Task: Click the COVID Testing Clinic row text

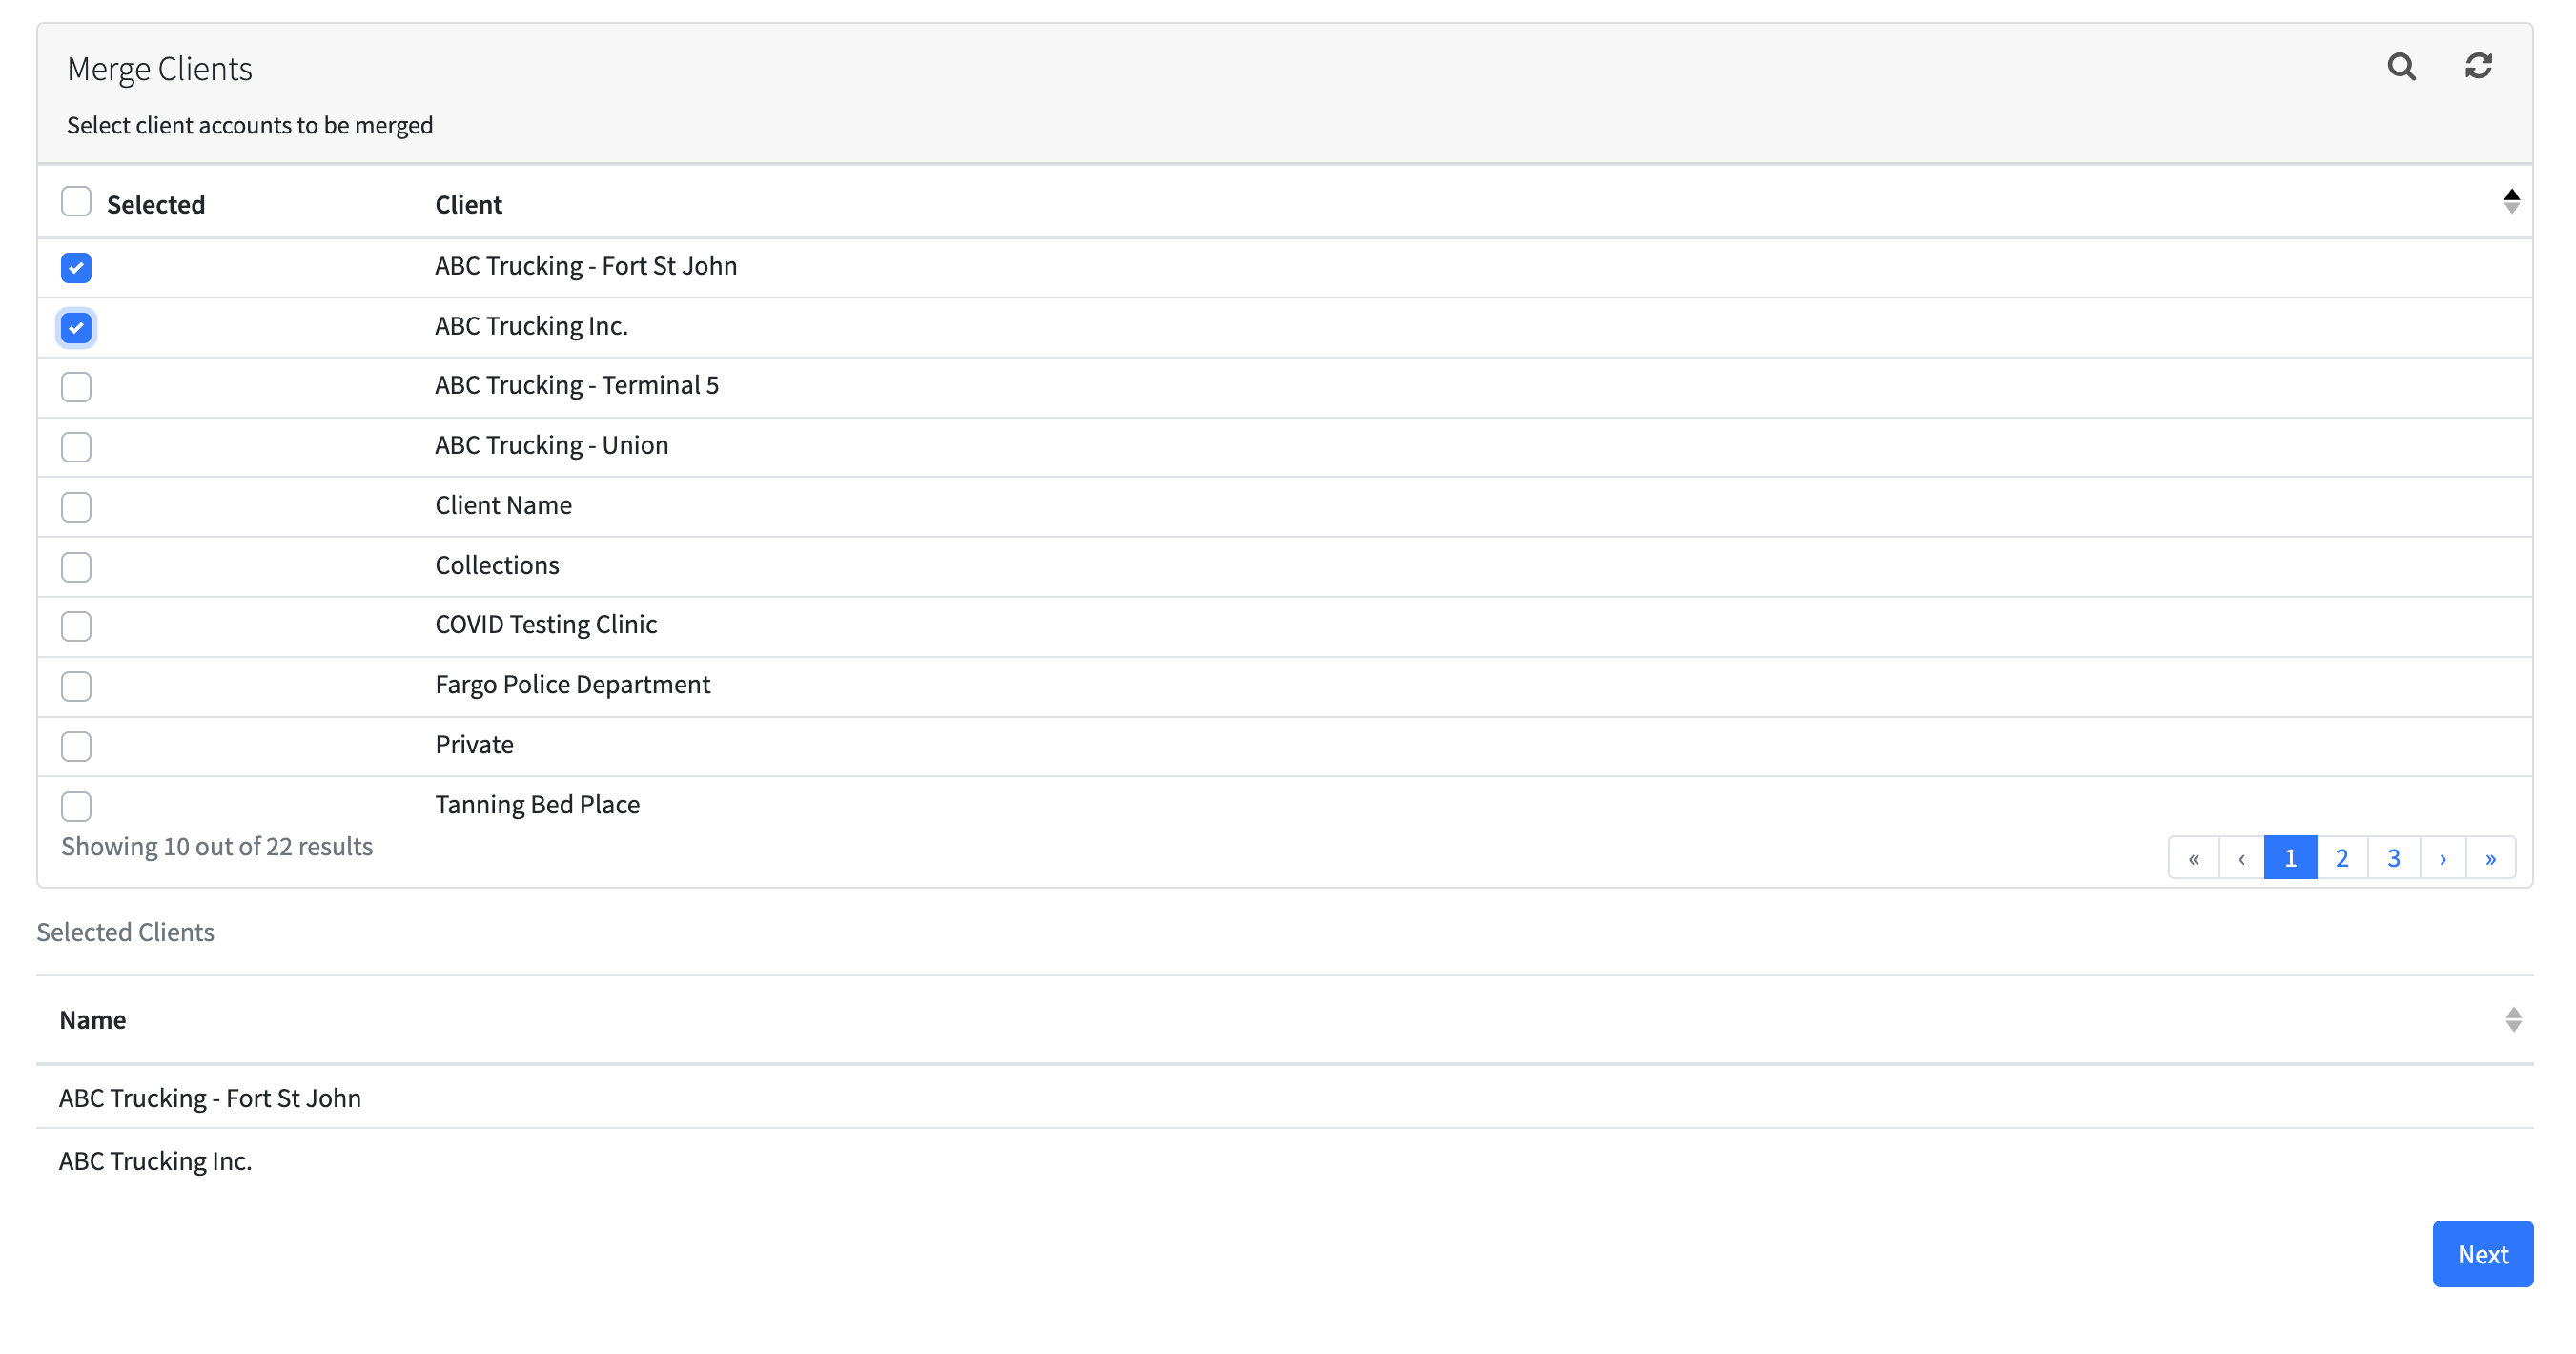Action: 546,624
